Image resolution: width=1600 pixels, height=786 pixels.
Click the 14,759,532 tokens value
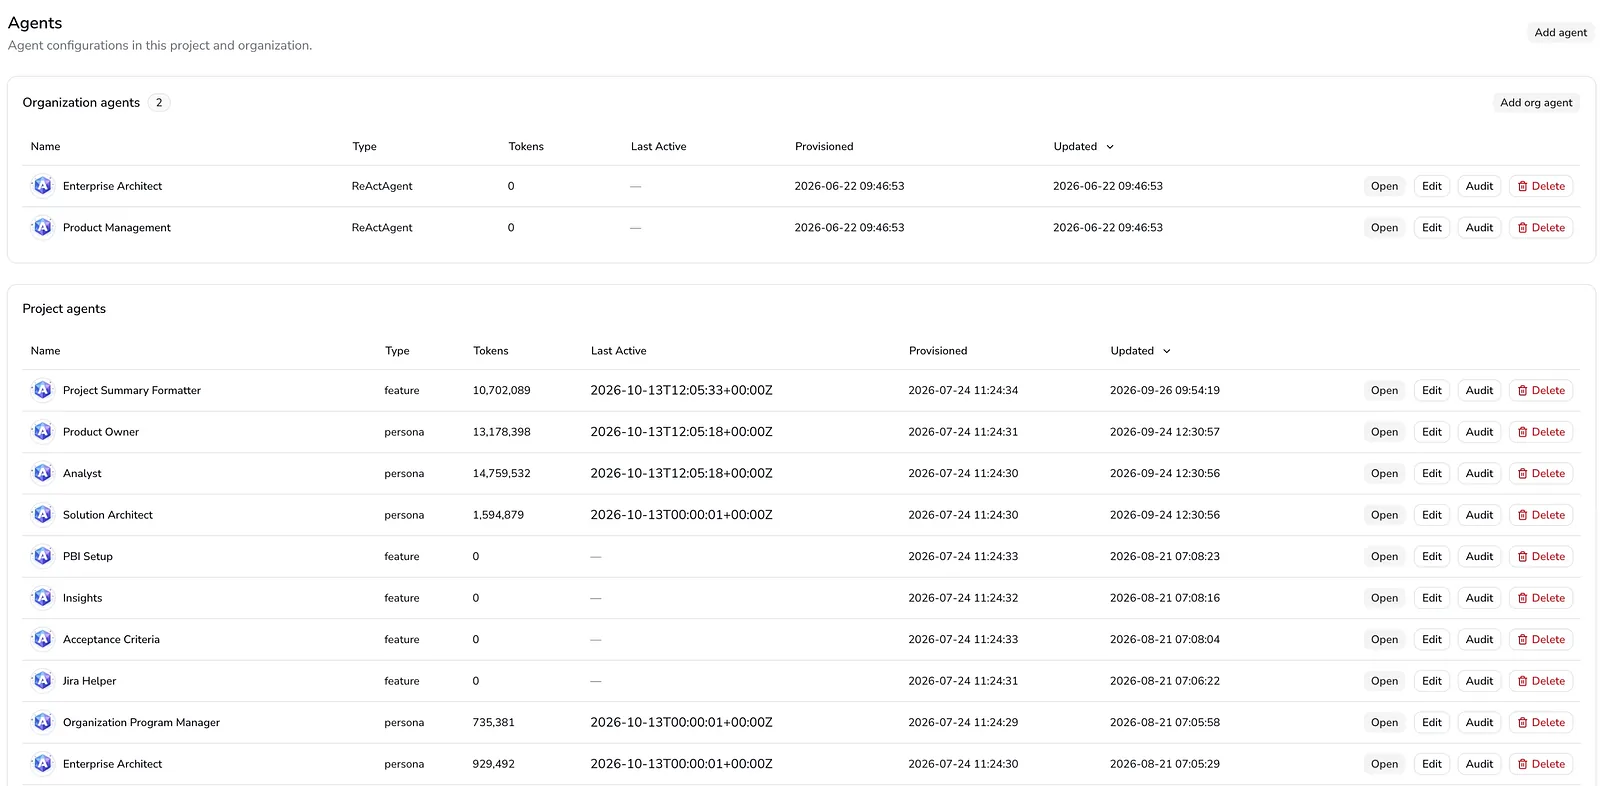click(x=501, y=473)
